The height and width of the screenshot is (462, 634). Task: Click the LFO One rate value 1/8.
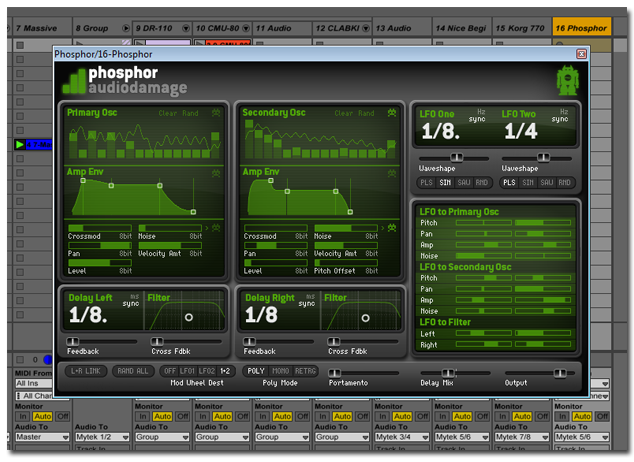click(440, 131)
